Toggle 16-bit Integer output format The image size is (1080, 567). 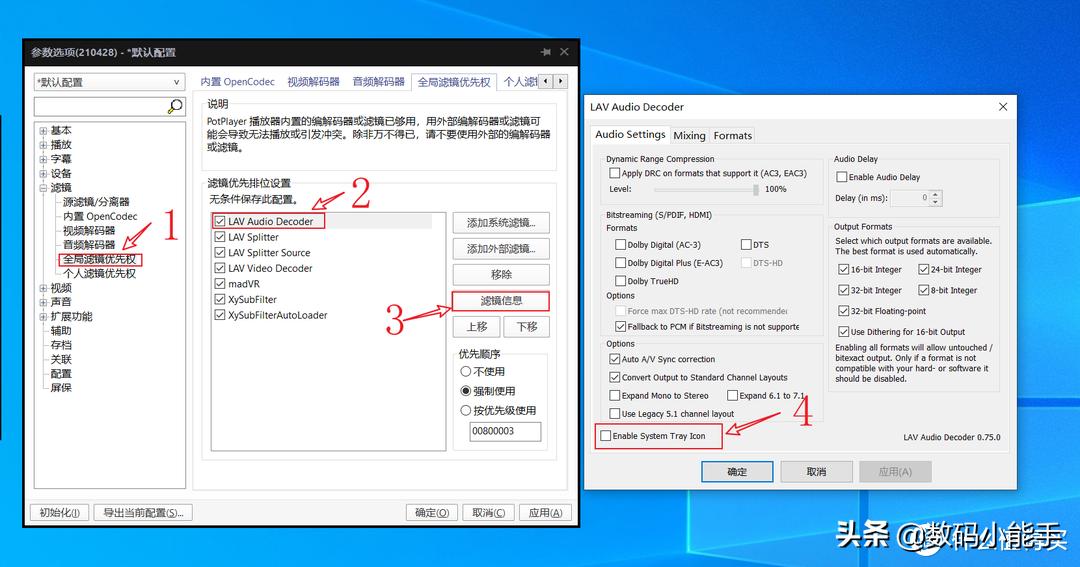[843, 269]
